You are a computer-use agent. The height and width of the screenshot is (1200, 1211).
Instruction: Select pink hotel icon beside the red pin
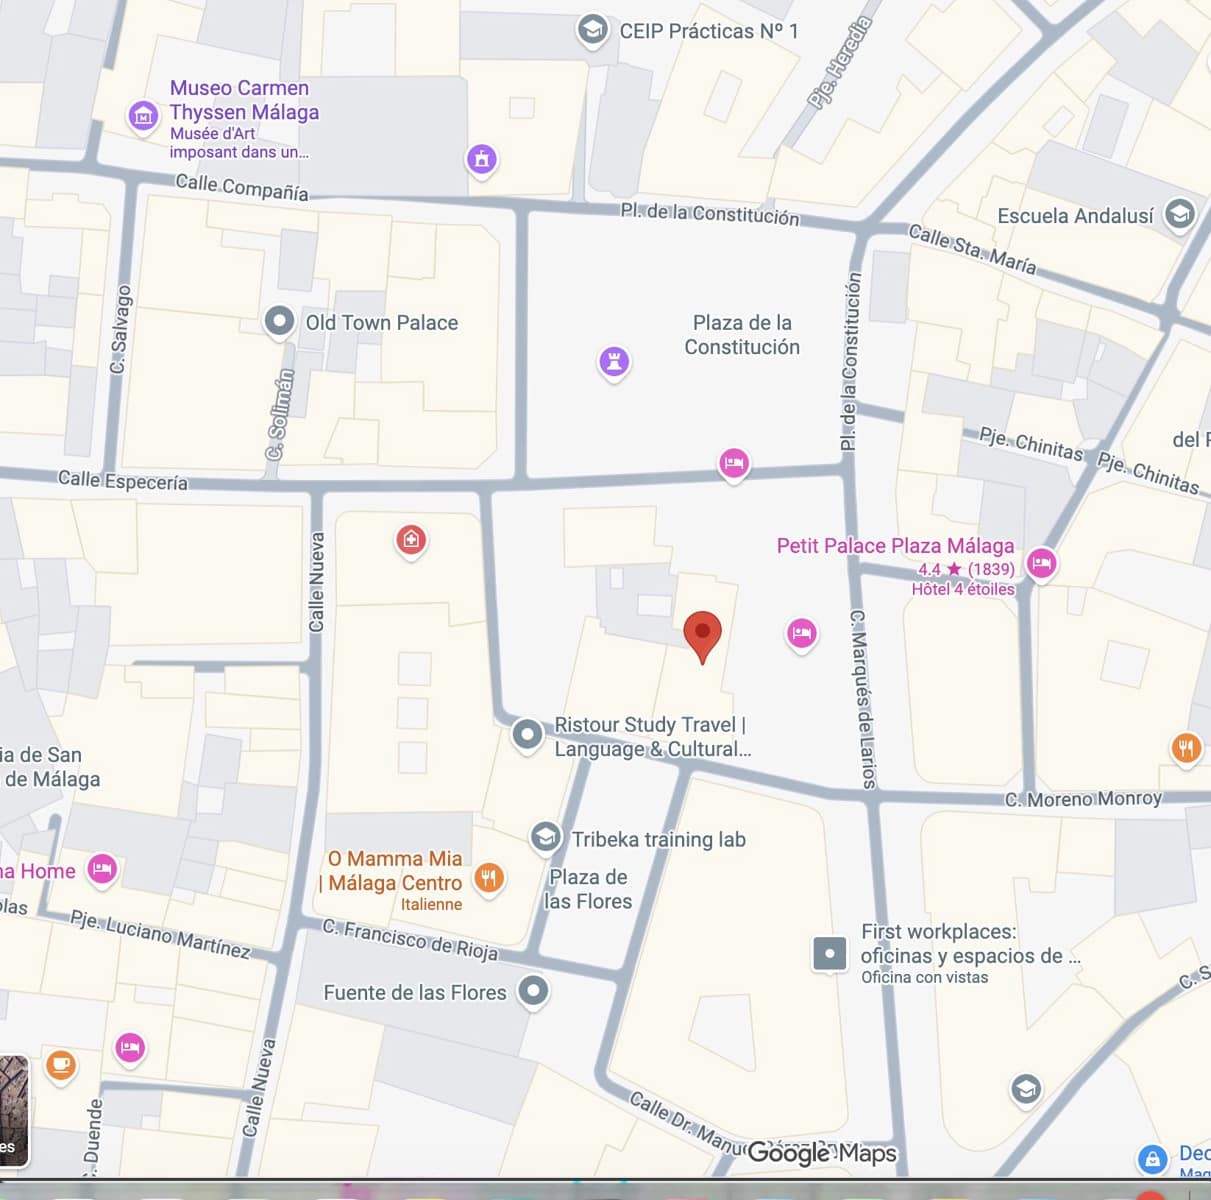click(801, 634)
